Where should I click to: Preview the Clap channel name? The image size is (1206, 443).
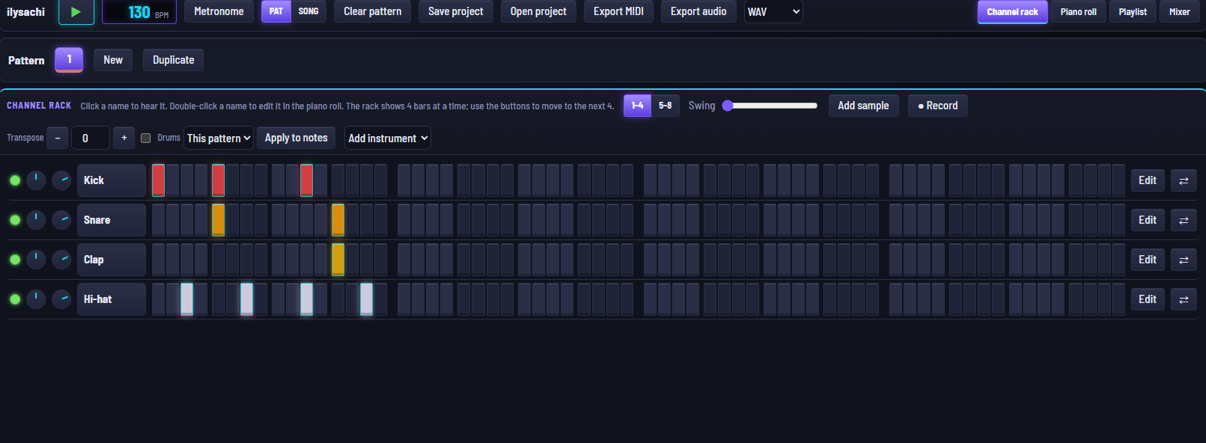tap(111, 259)
